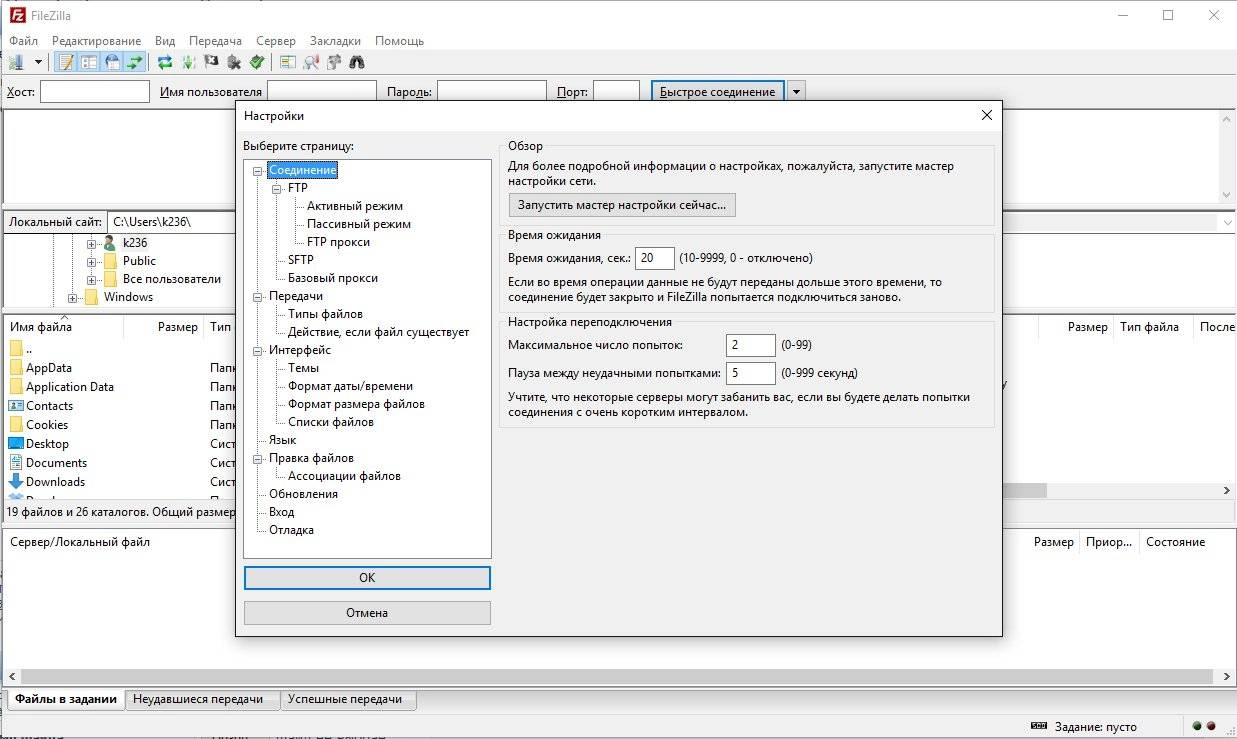Click the binoculars file search icon

(357, 62)
